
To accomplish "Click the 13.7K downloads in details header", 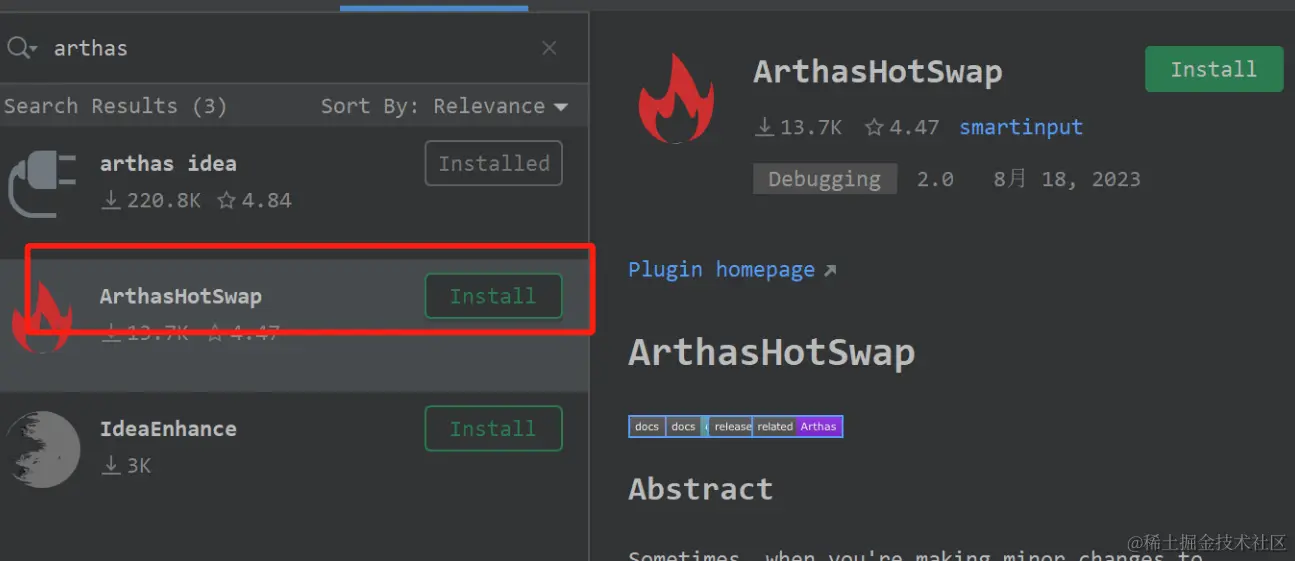I will [x=799, y=127].
